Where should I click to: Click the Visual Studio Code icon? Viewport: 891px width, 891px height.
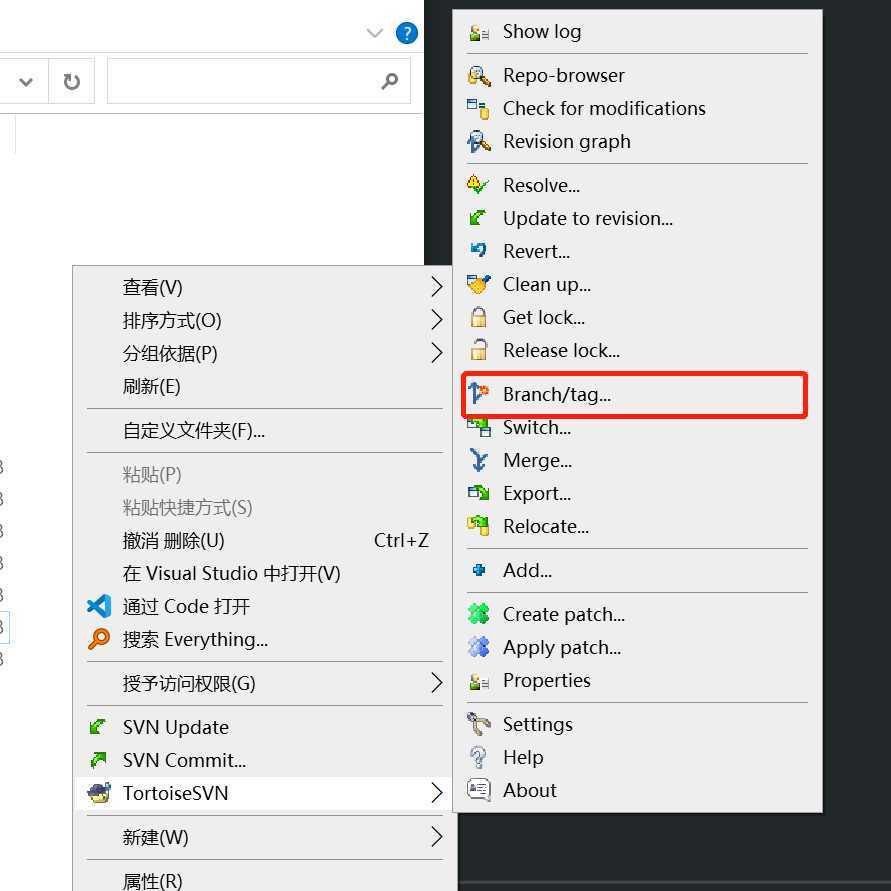(x=99, y=606)
